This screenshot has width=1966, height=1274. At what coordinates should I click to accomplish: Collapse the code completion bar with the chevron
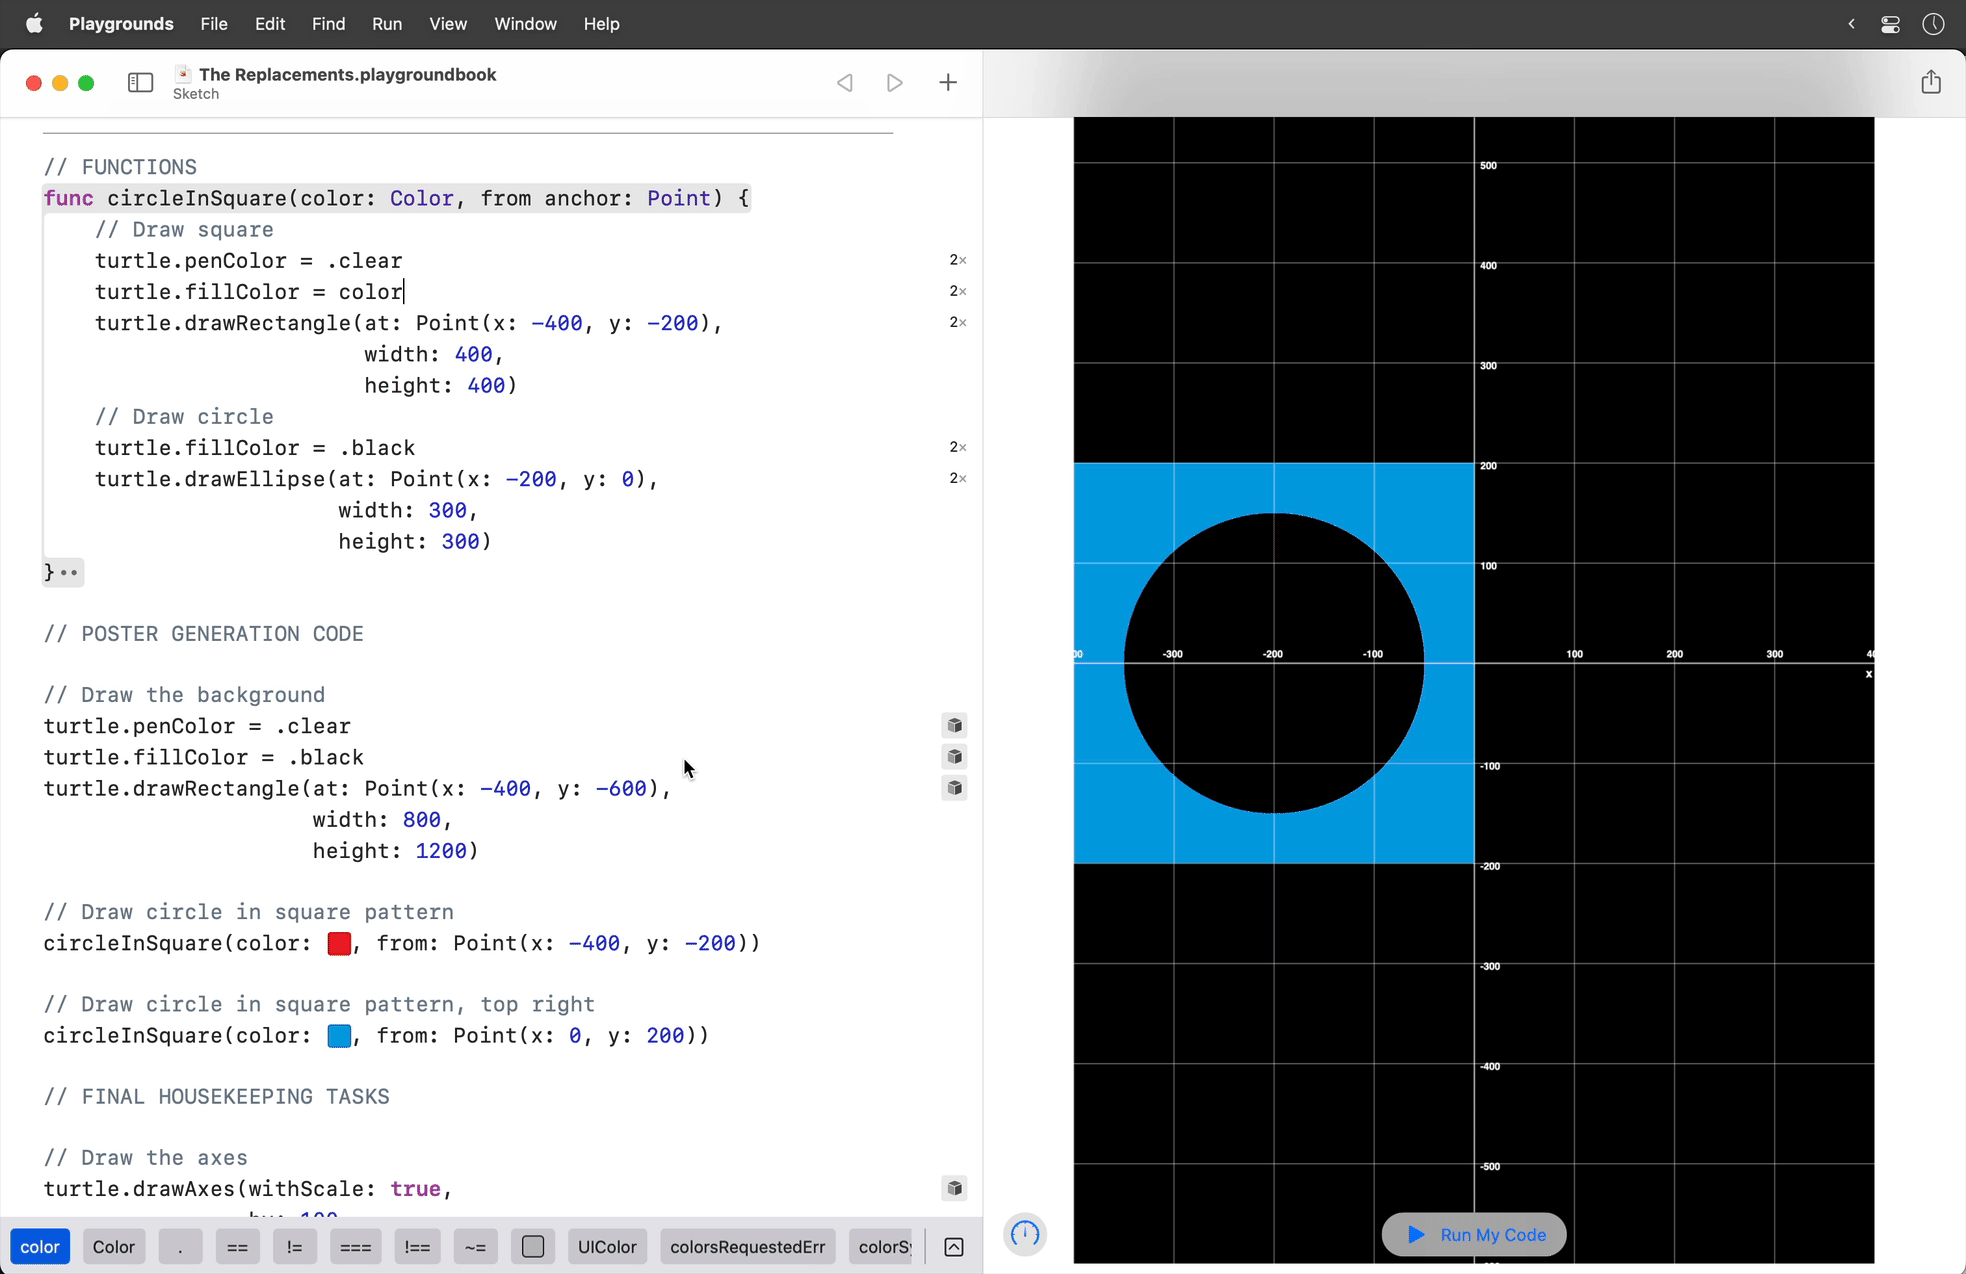click(x=953, y=1247)
